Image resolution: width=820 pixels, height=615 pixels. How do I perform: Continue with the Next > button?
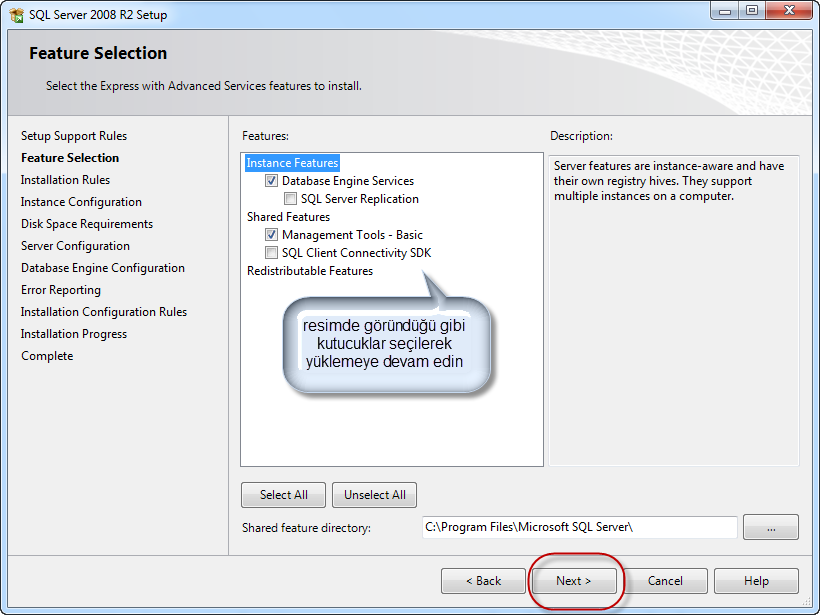click(x=574, y=581)
